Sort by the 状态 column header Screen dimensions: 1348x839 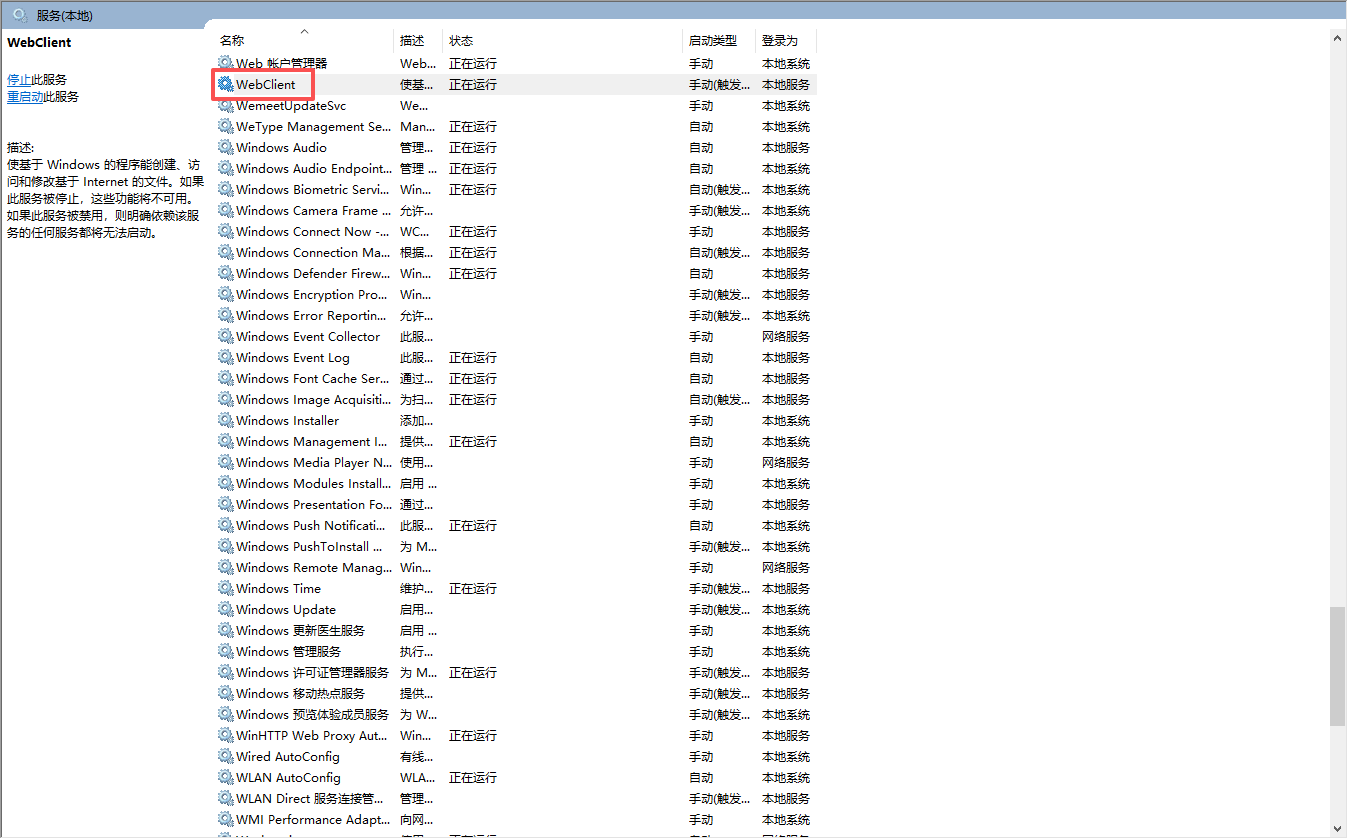tap(461, 41)
